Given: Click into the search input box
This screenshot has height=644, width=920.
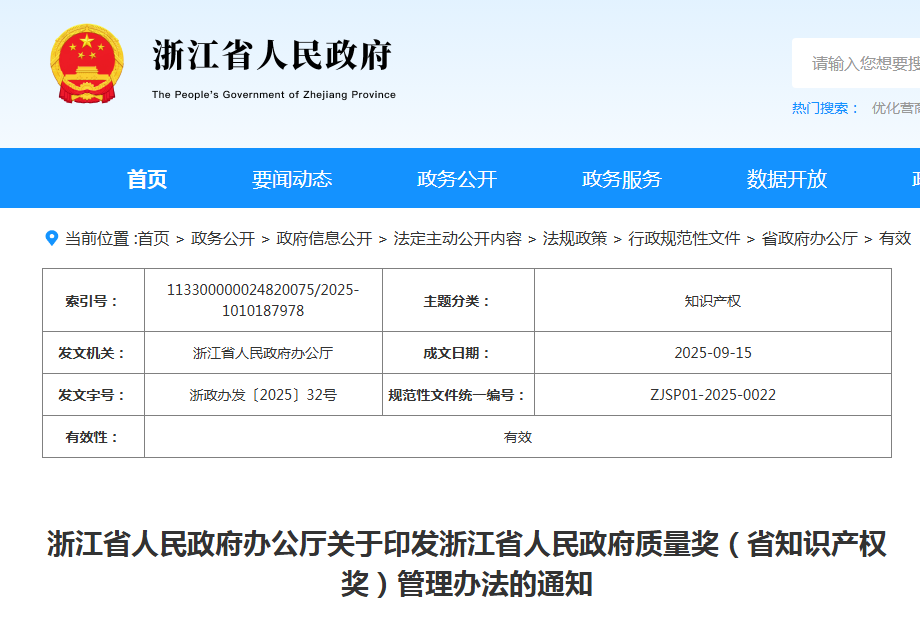Looking at the screenshot, I should point(860,63).
